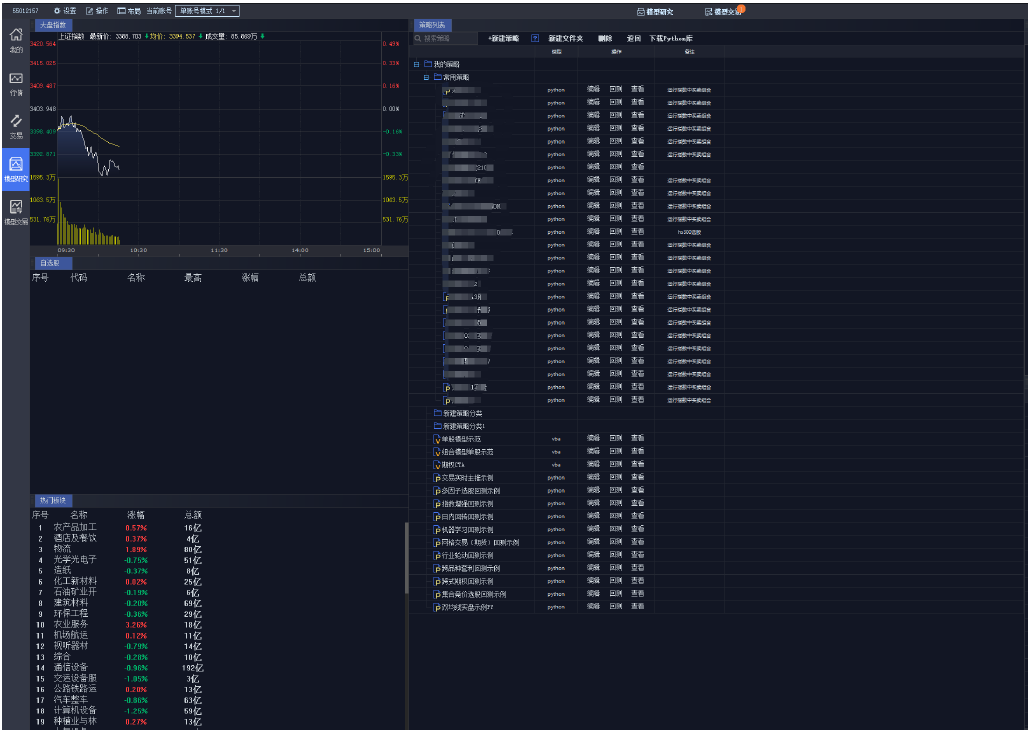Click 最高 column header in 自选股

tap(193, 278)
